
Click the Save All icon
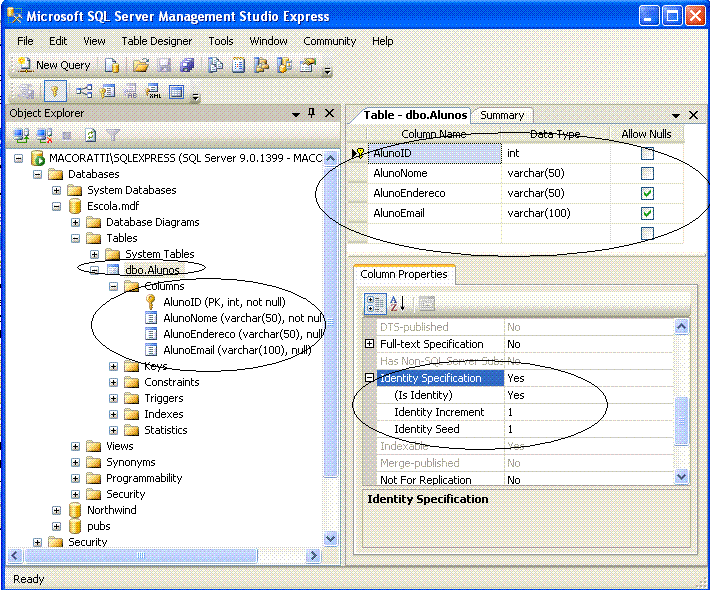187,66
